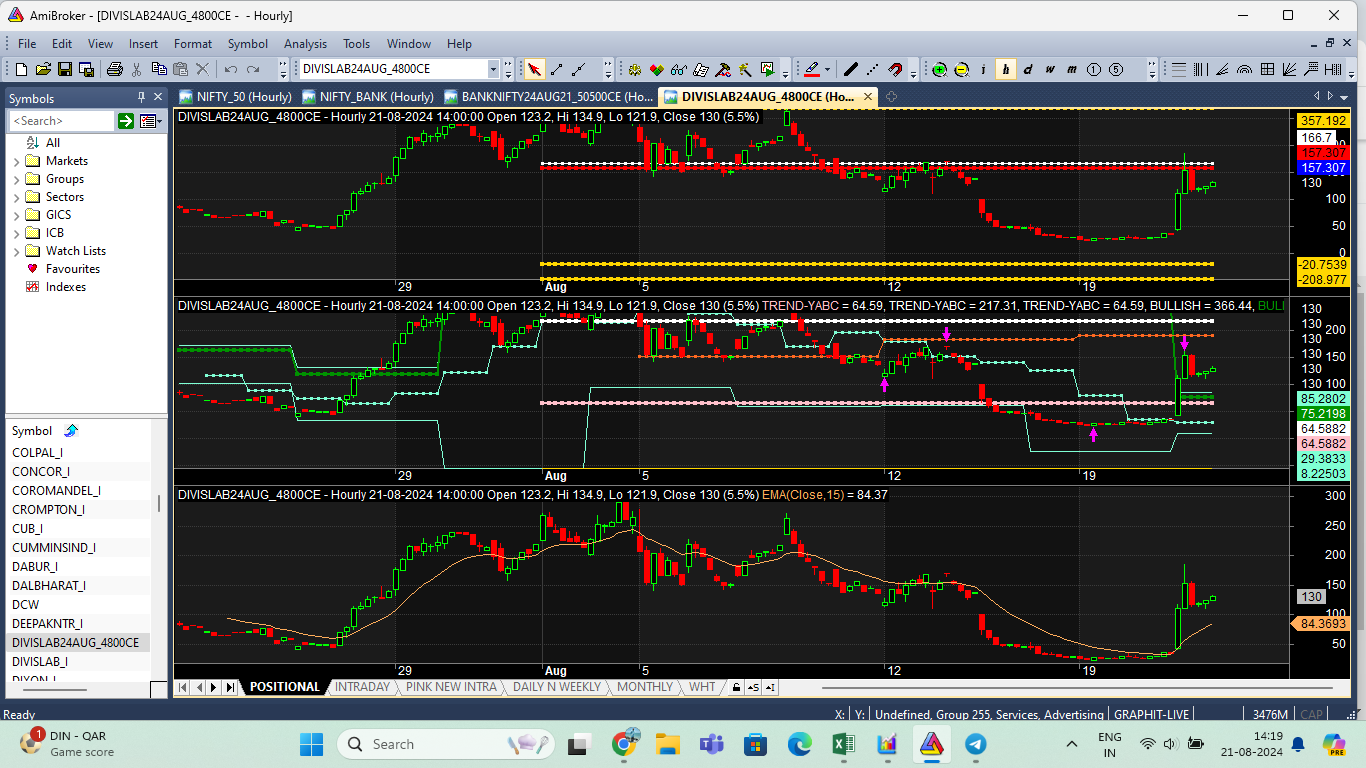Image resolution: width=1366 pixels, height=768 pixels.
Task: Open the Formula Editor icon
Action: (700, 69)
